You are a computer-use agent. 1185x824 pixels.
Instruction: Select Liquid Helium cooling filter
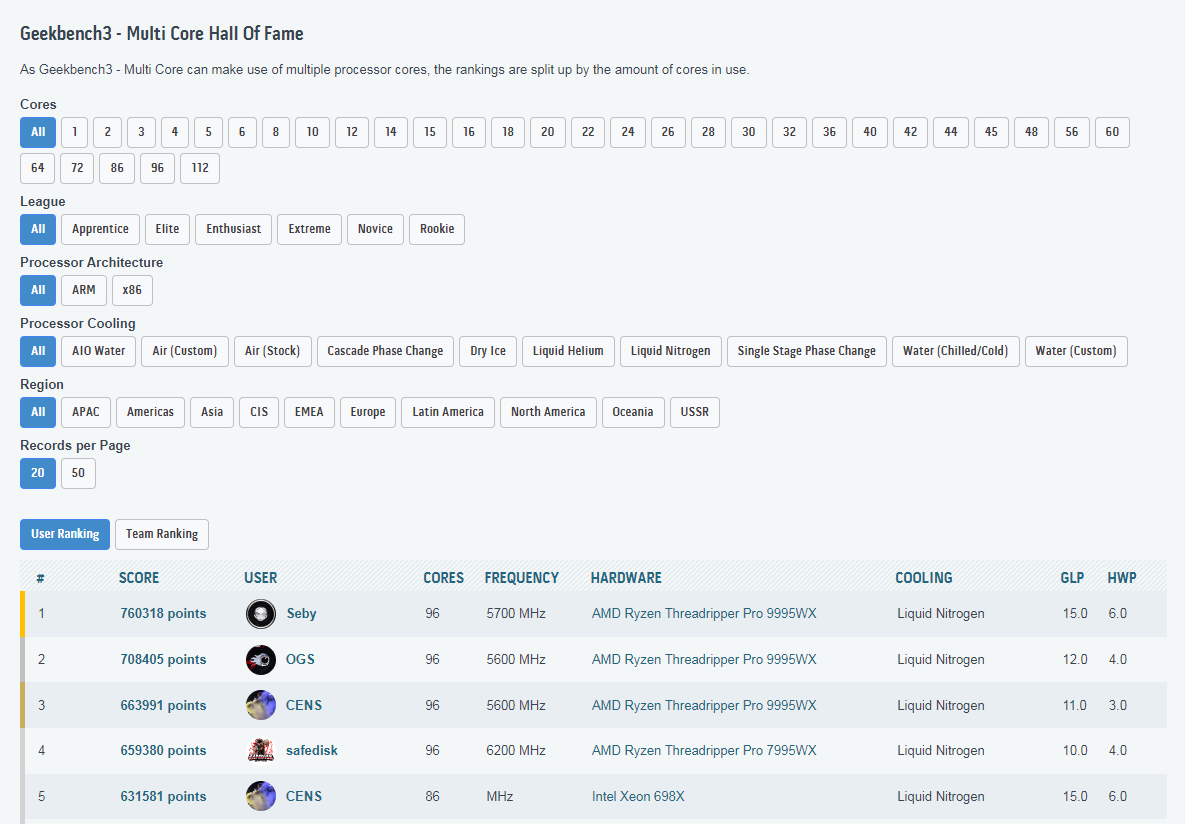(x=568, y=351)
